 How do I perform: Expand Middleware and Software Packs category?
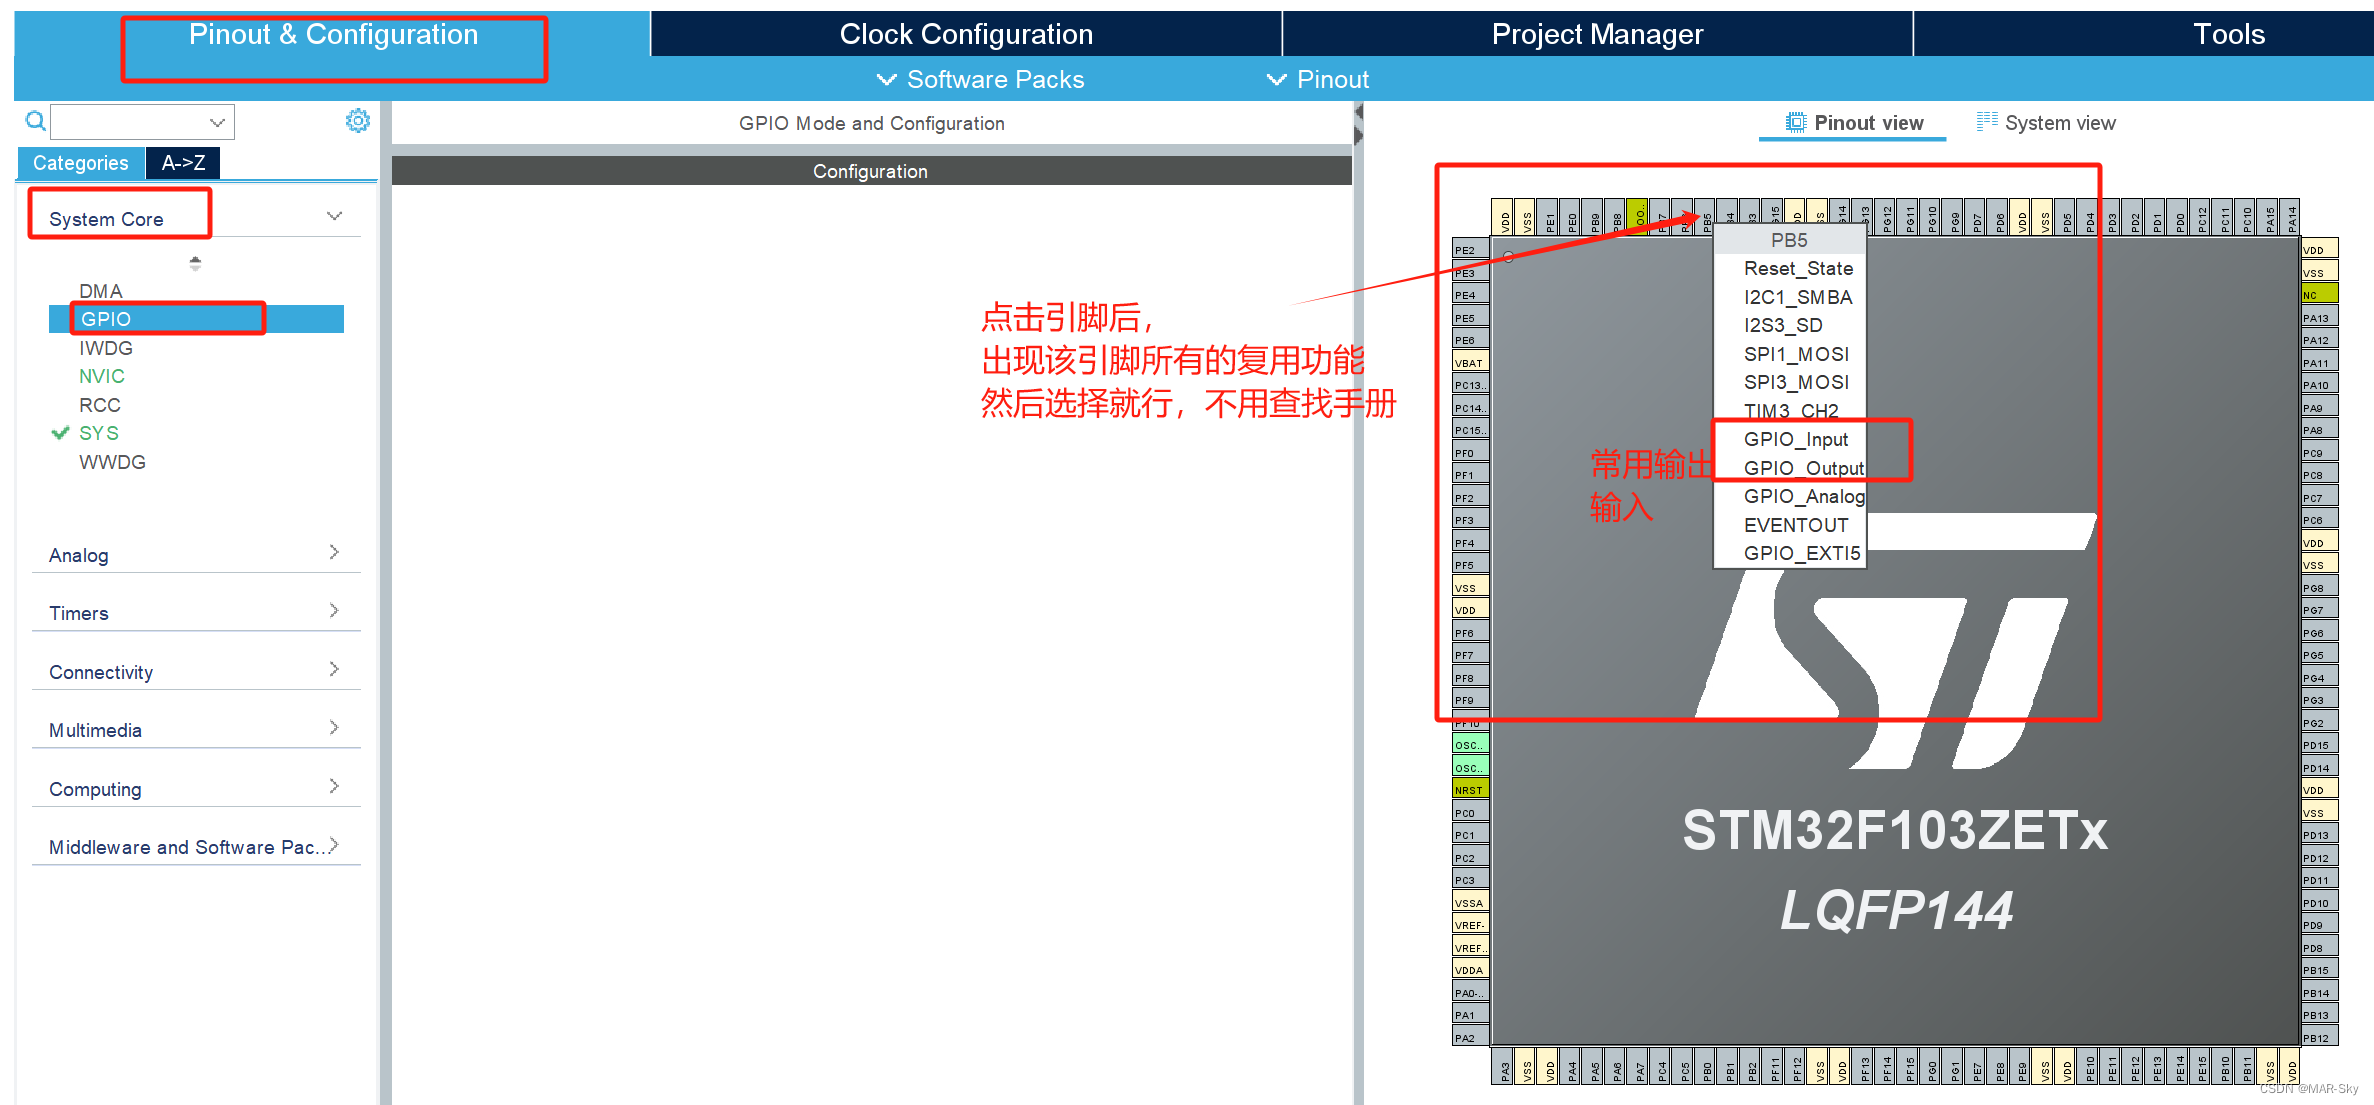[334, 845]
